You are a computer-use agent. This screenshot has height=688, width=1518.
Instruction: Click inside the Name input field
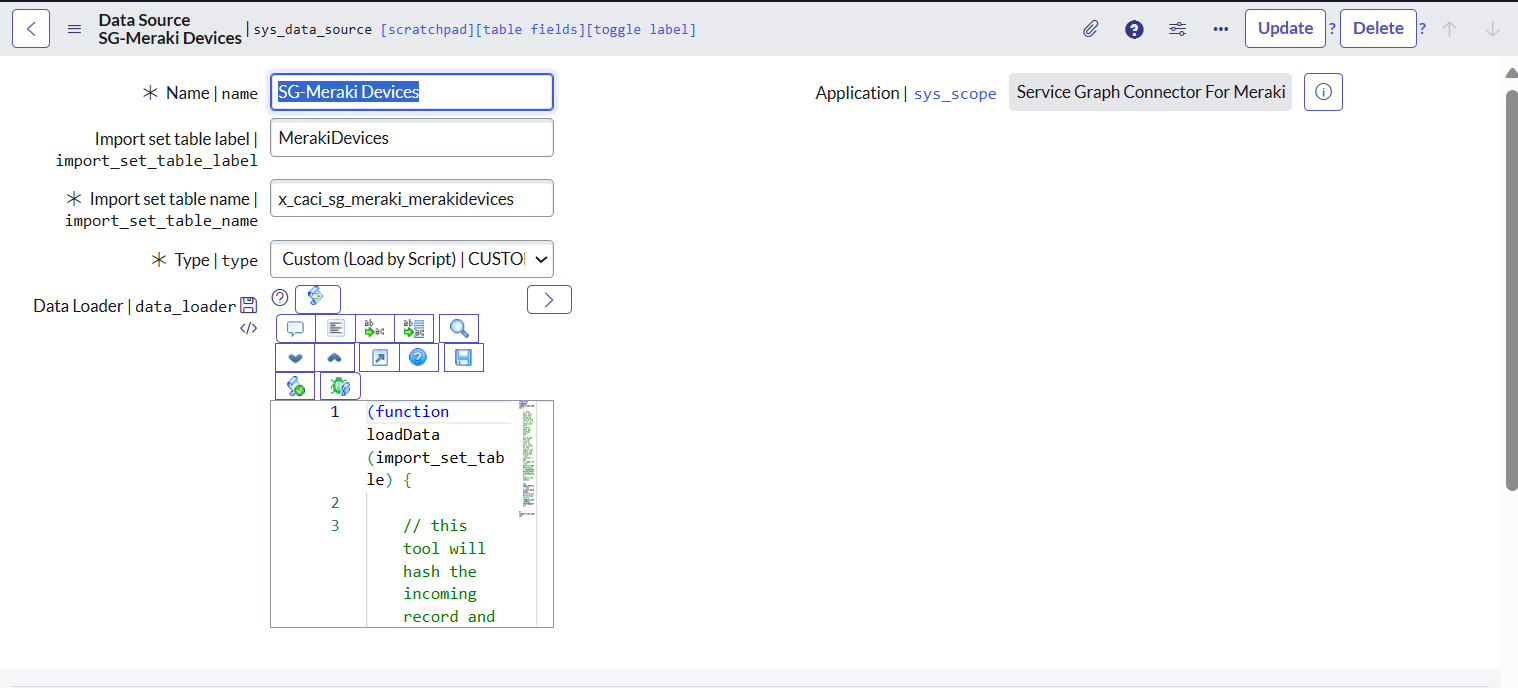click(411, 91)
